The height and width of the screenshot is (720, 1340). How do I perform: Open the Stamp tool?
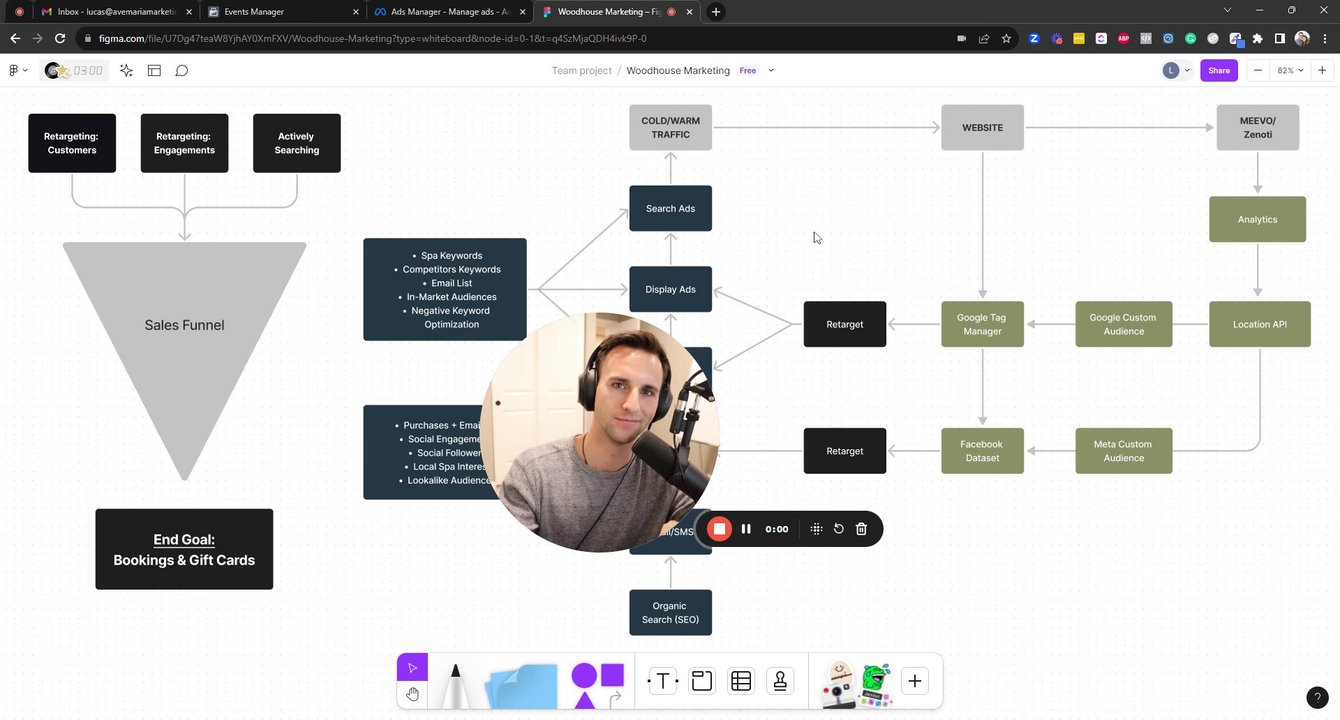pos(780,681)
